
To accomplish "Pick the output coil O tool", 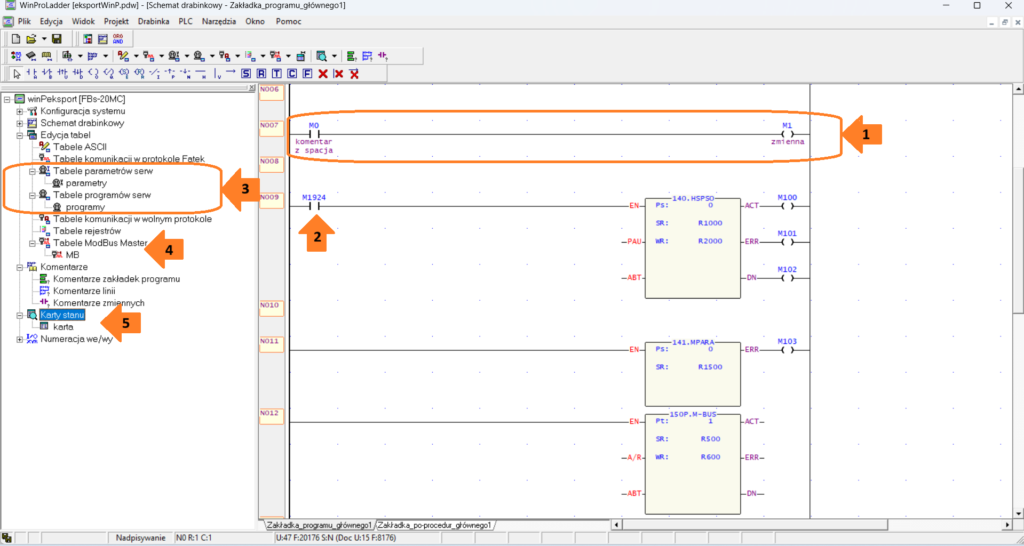I will coord(93,74).
